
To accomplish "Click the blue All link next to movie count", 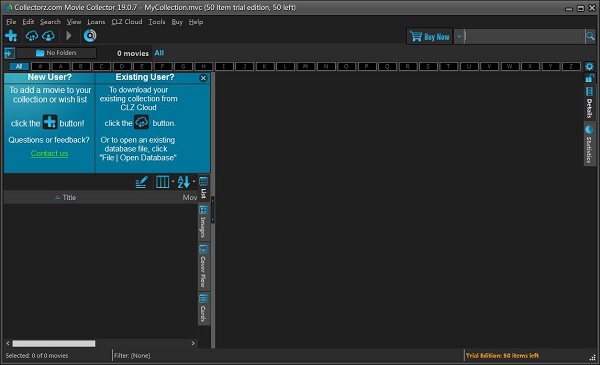I will click(x=159, y=53).
